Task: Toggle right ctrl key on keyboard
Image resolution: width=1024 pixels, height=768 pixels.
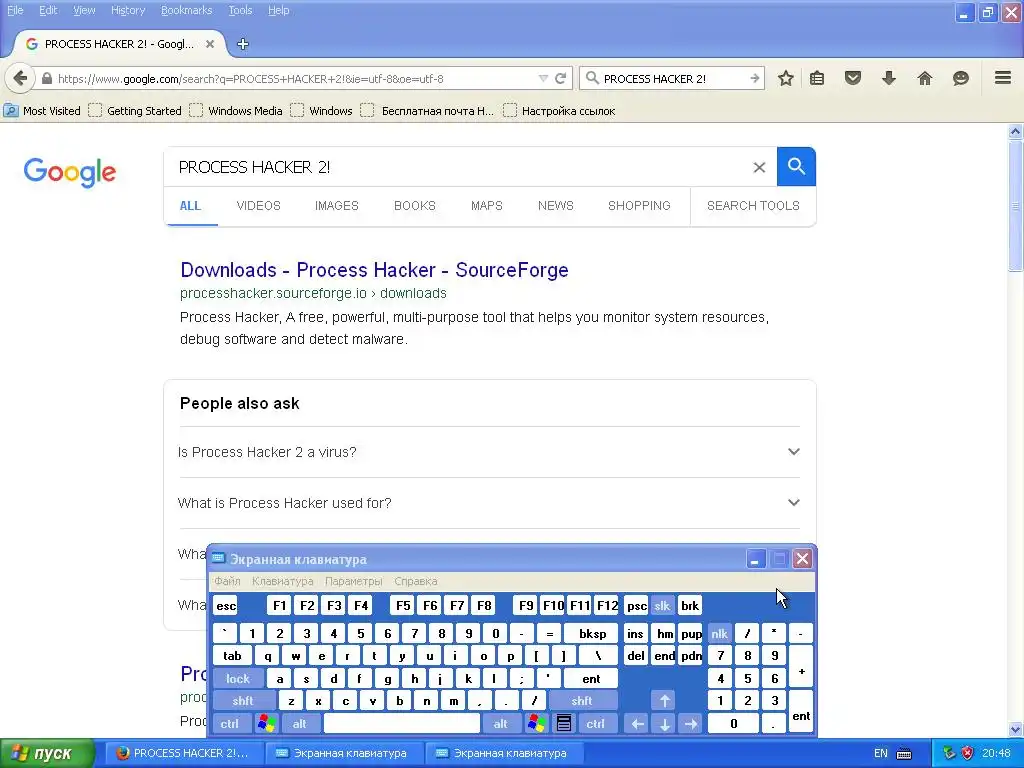Action: (x=596, y=723)
